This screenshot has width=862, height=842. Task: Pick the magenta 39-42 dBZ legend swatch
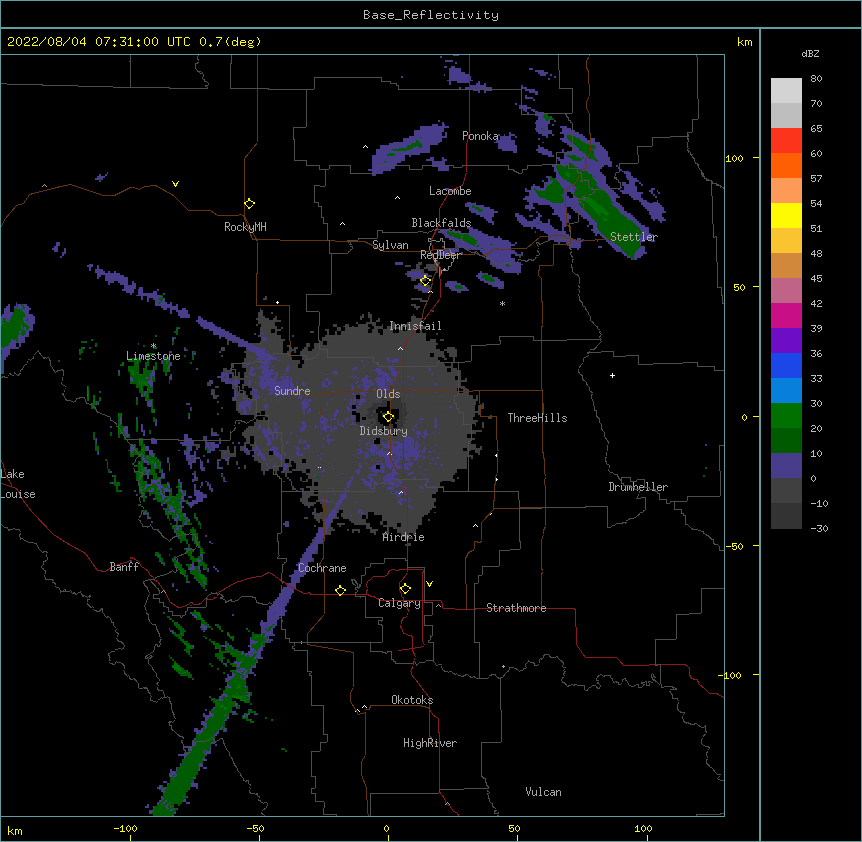point(786,315)
